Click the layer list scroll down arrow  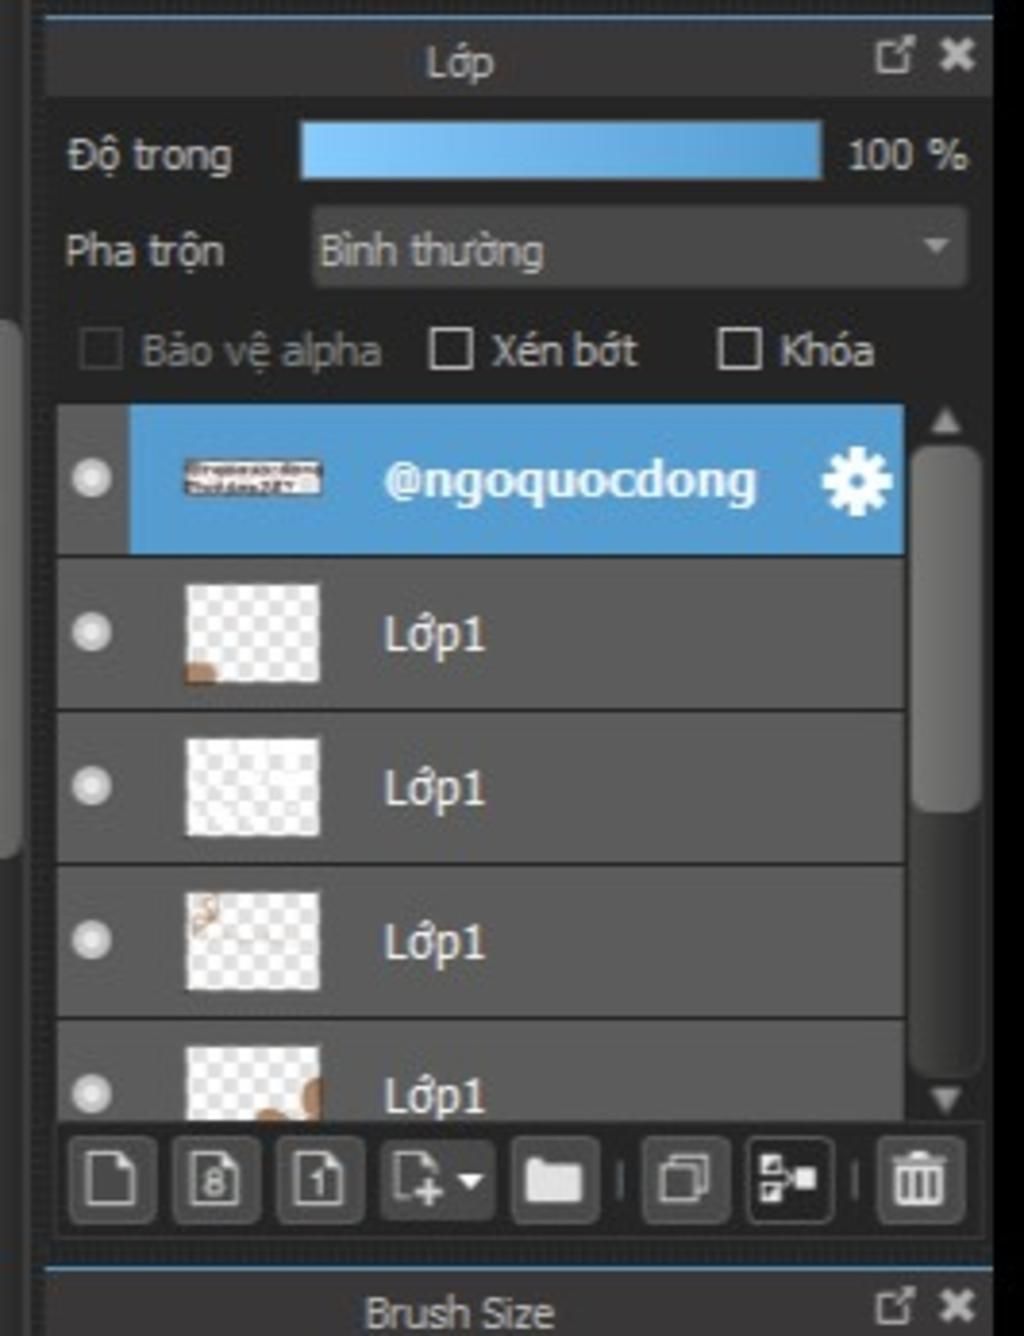pyautogui.click(x=945, y=1099)
